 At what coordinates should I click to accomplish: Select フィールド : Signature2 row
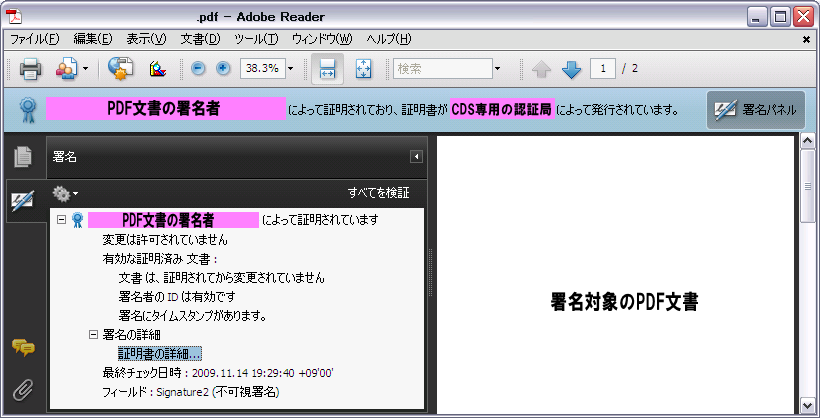tap(190, 392)
